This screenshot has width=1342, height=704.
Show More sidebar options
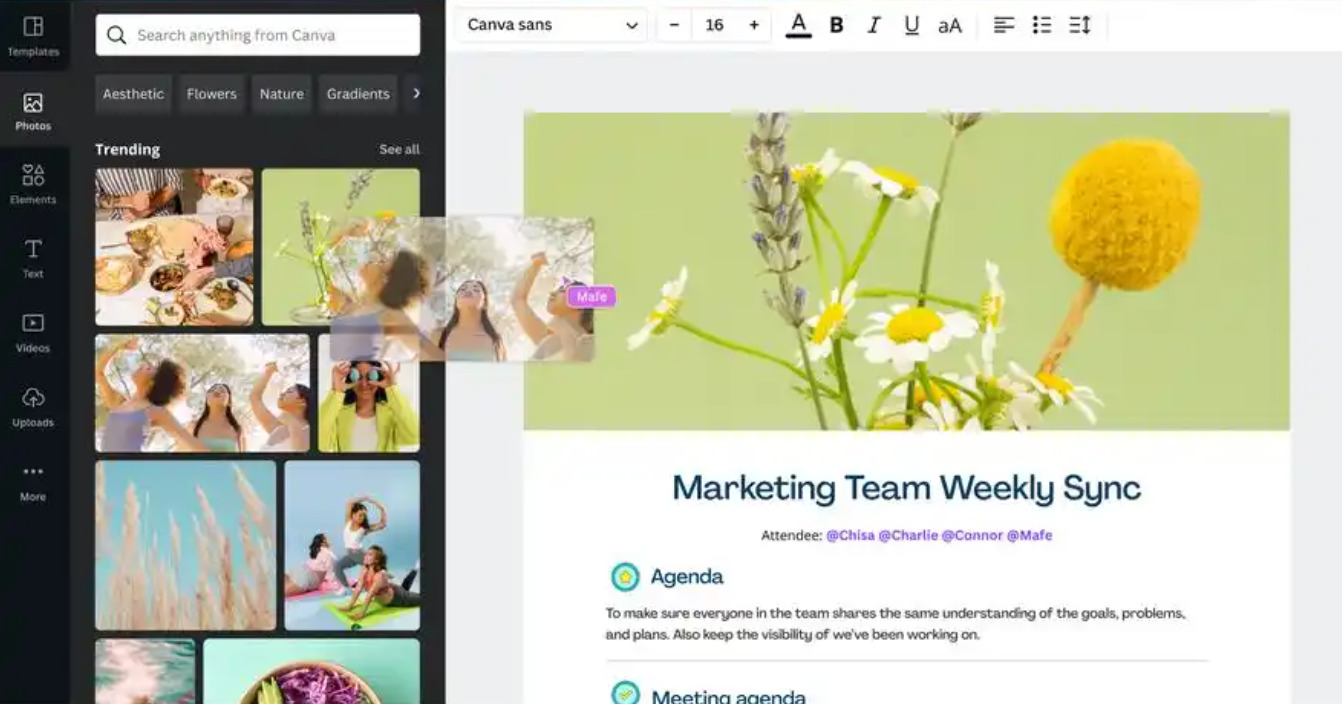33,481
